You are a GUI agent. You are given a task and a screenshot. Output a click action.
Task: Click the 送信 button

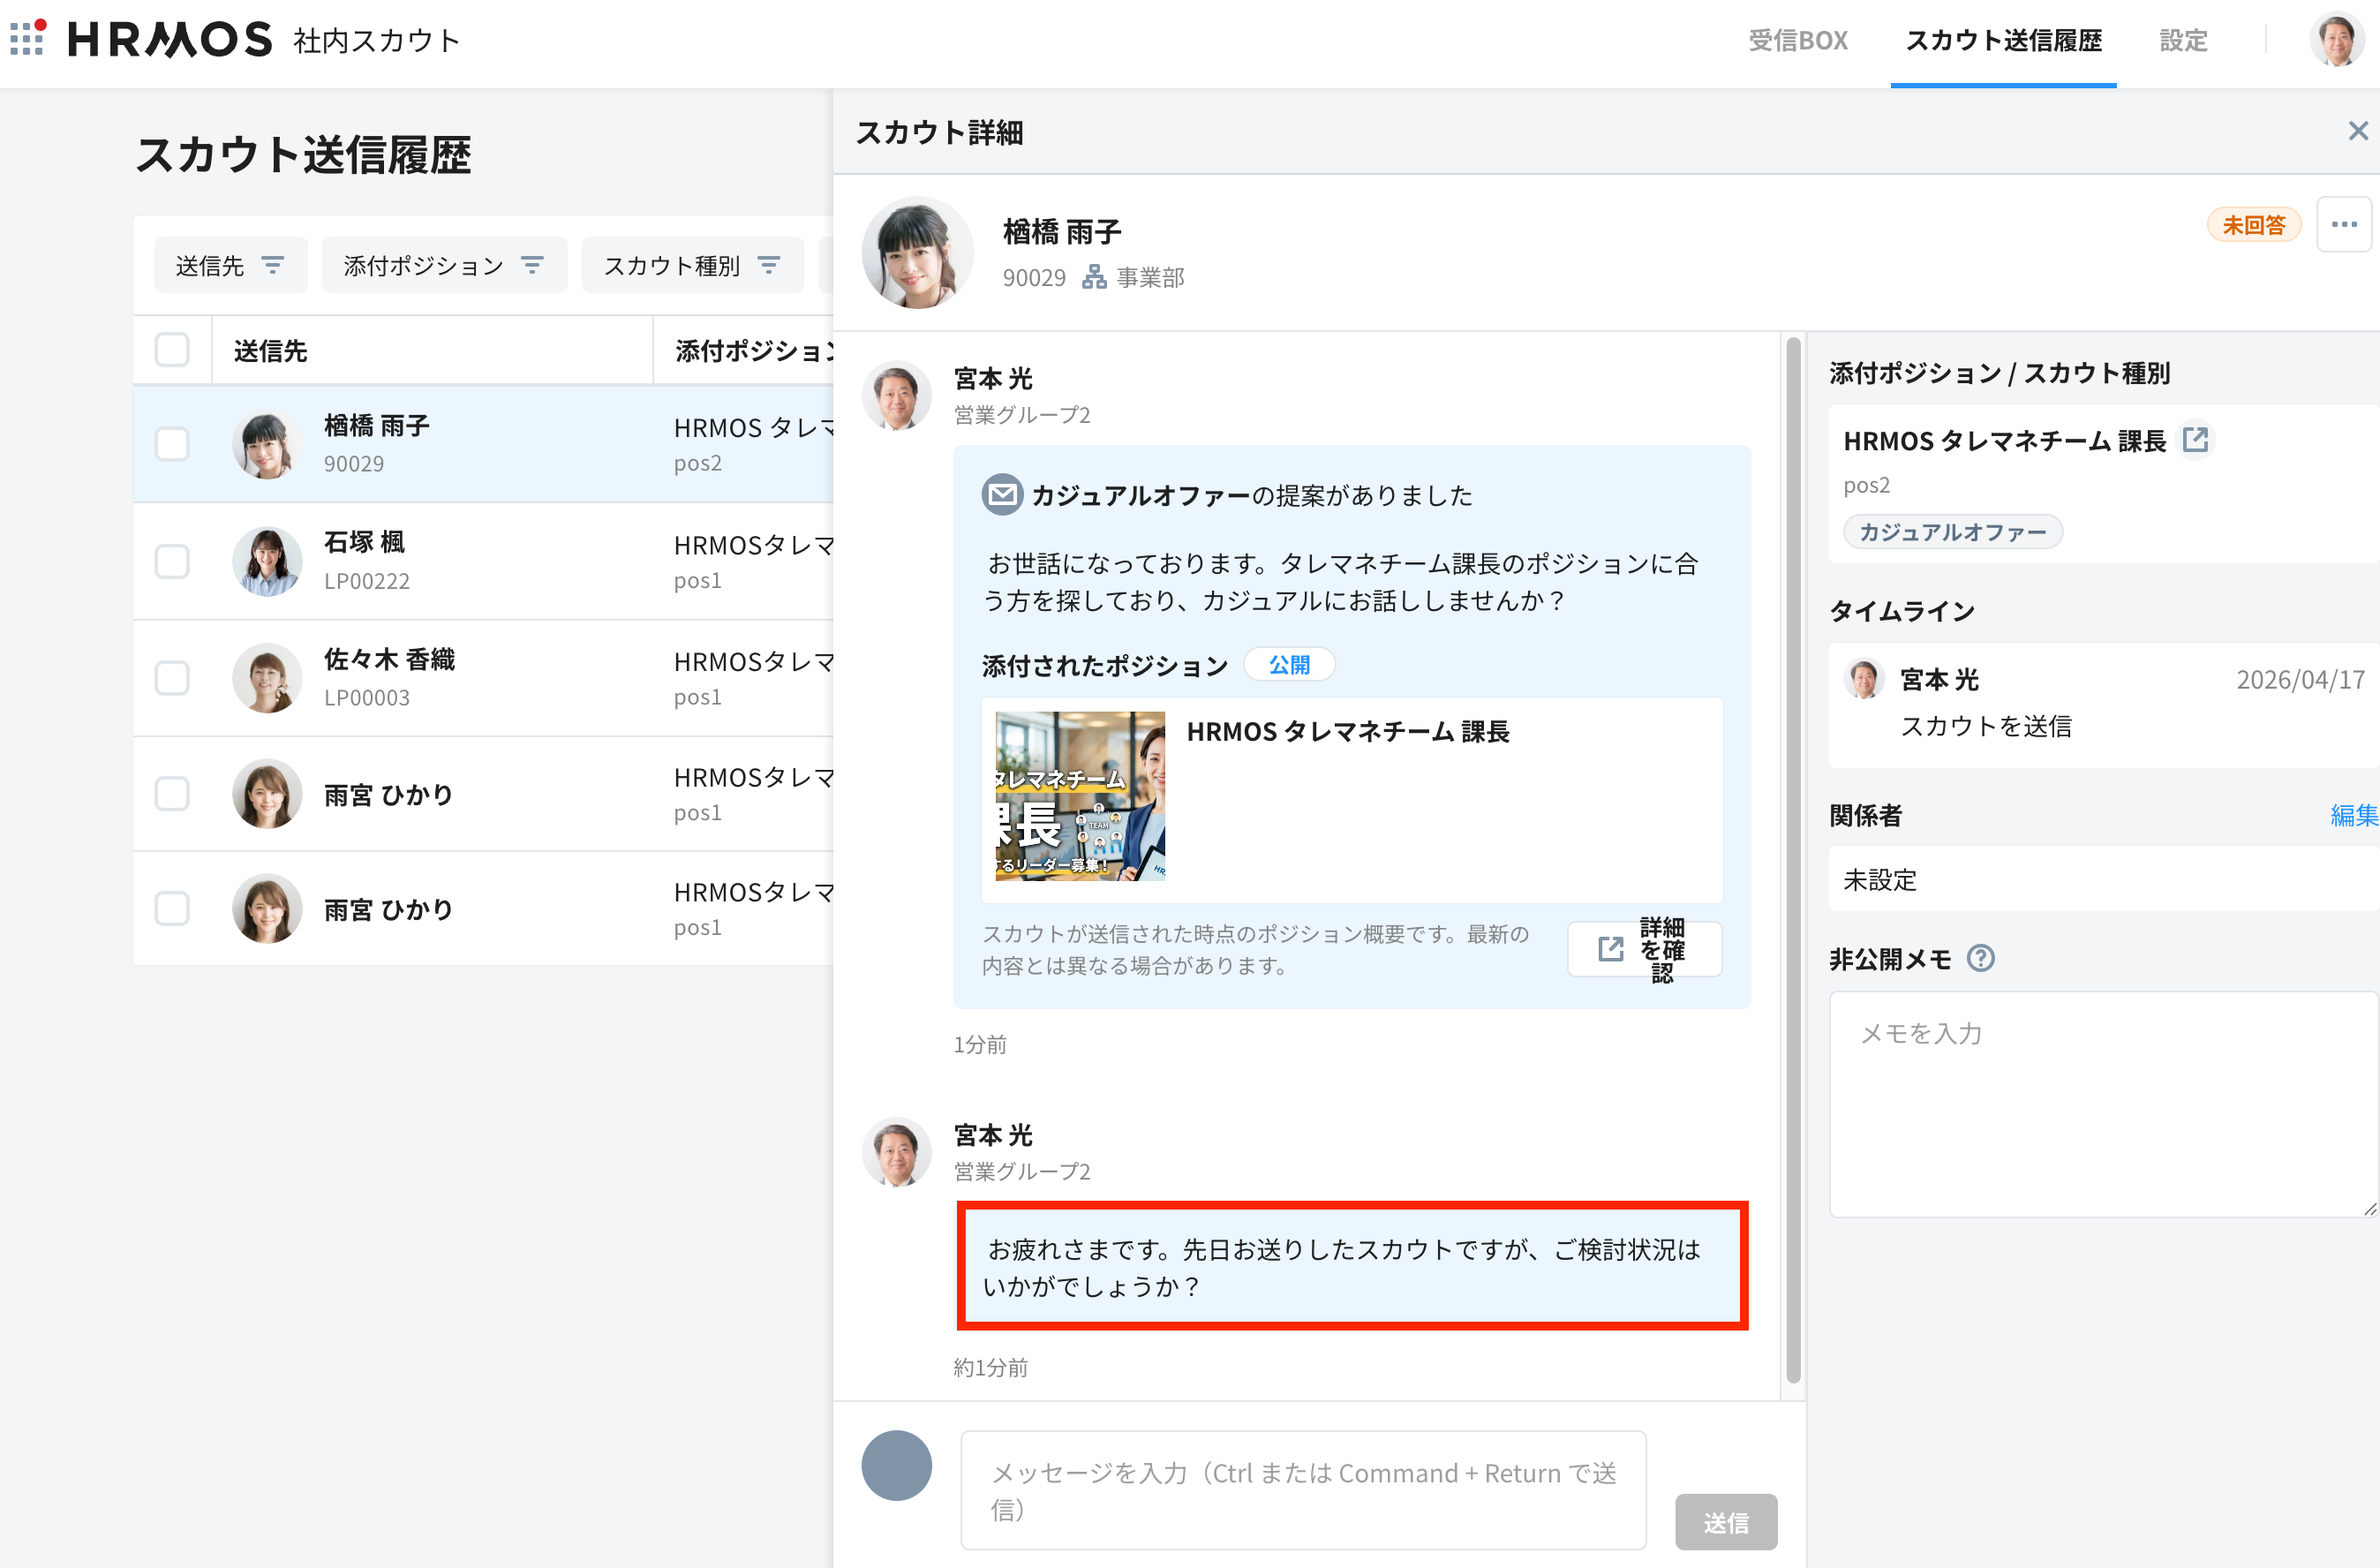[x=1726, y=1522]
